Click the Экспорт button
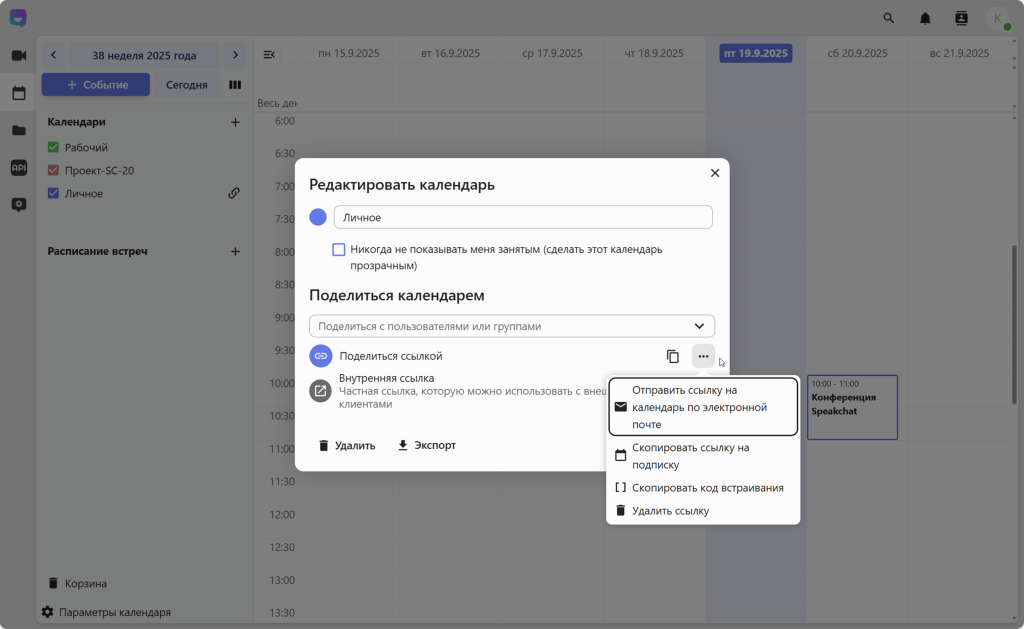 [x=427, y=445]
